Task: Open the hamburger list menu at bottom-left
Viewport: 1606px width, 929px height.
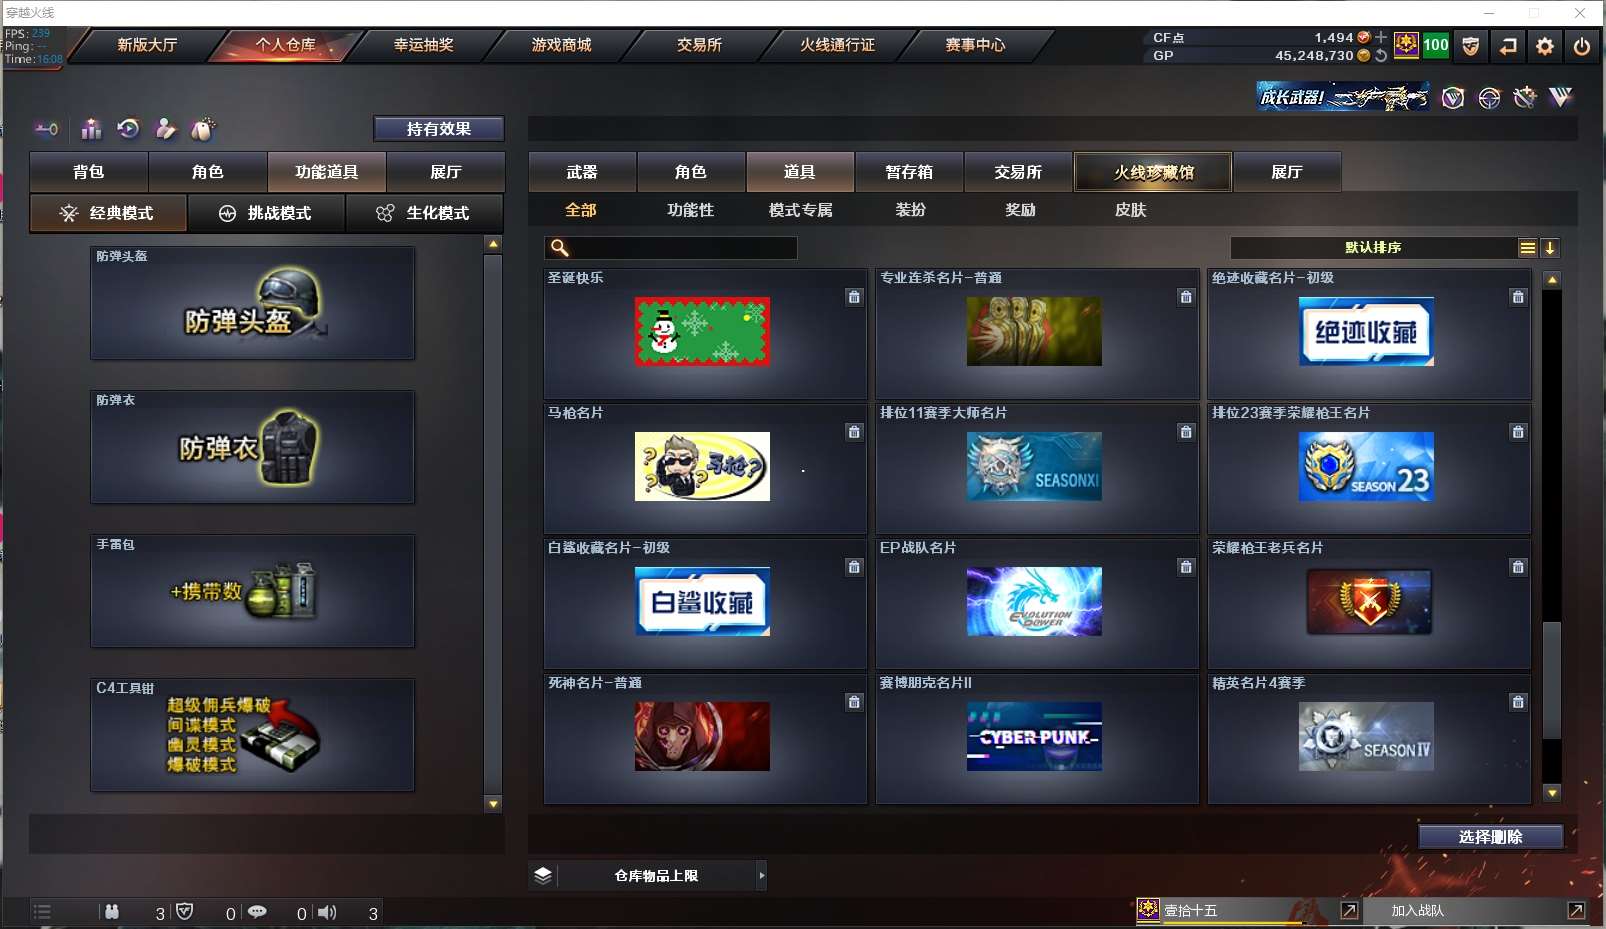Action: 42,911
